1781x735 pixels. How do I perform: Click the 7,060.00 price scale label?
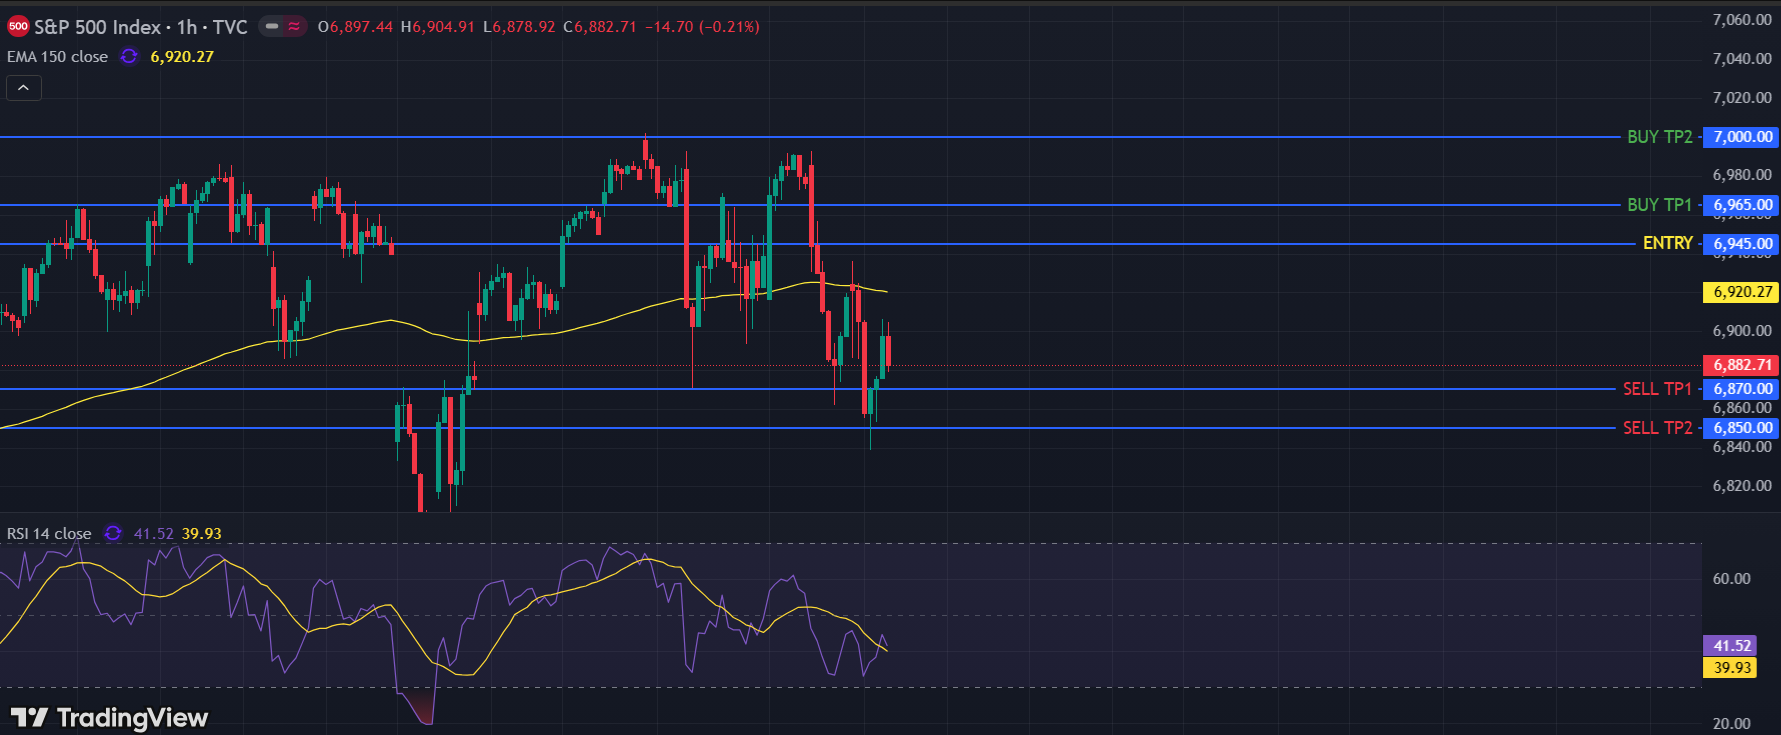1741,20
